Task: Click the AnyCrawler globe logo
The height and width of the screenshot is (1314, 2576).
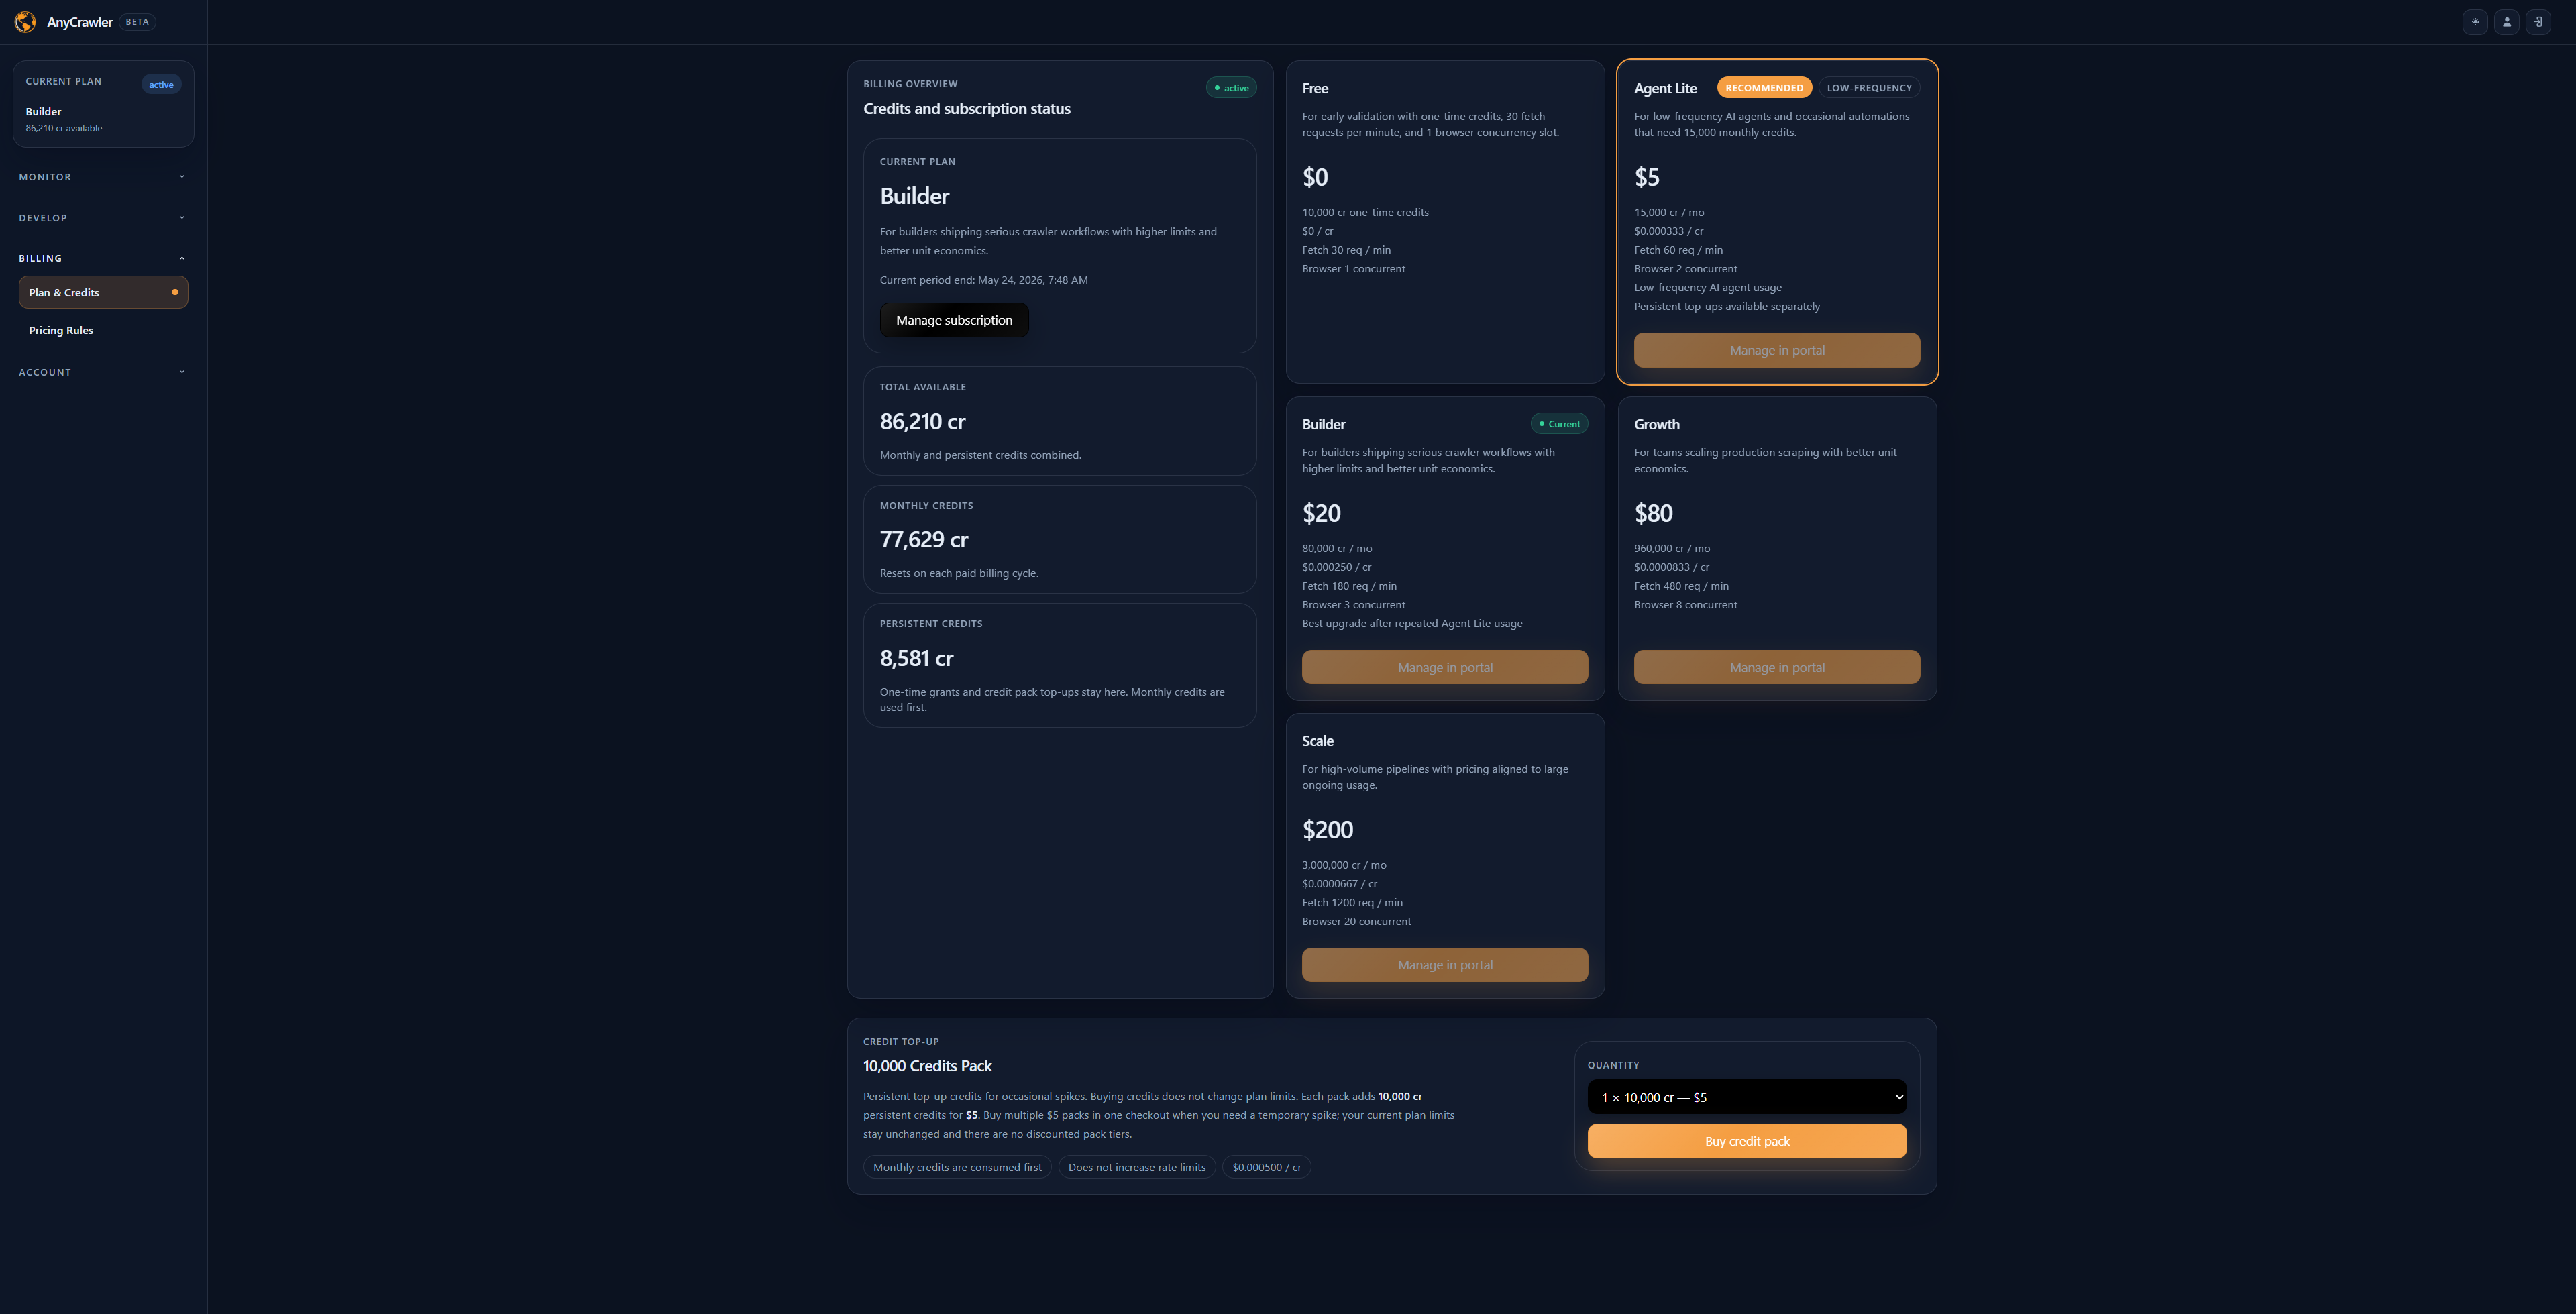Action: click(25, 22)
